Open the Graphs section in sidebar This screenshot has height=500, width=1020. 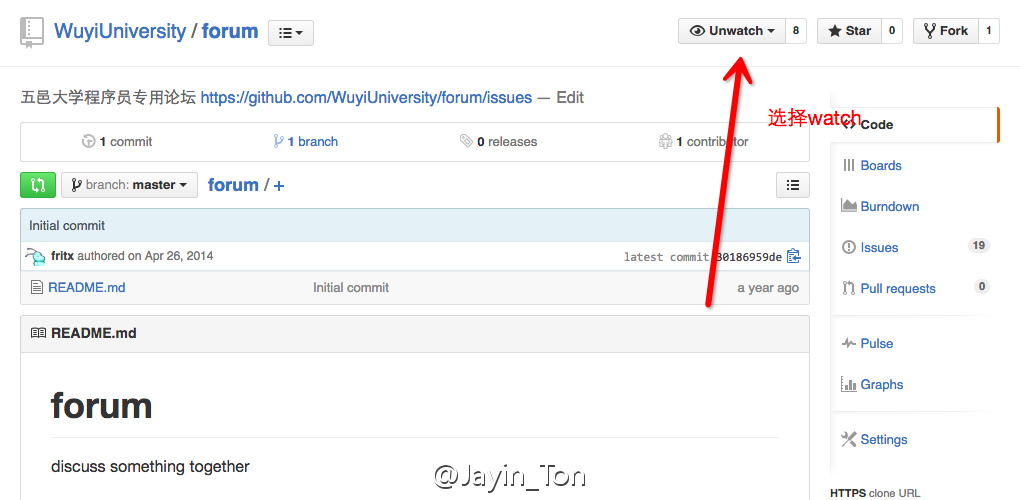(872, 384)
